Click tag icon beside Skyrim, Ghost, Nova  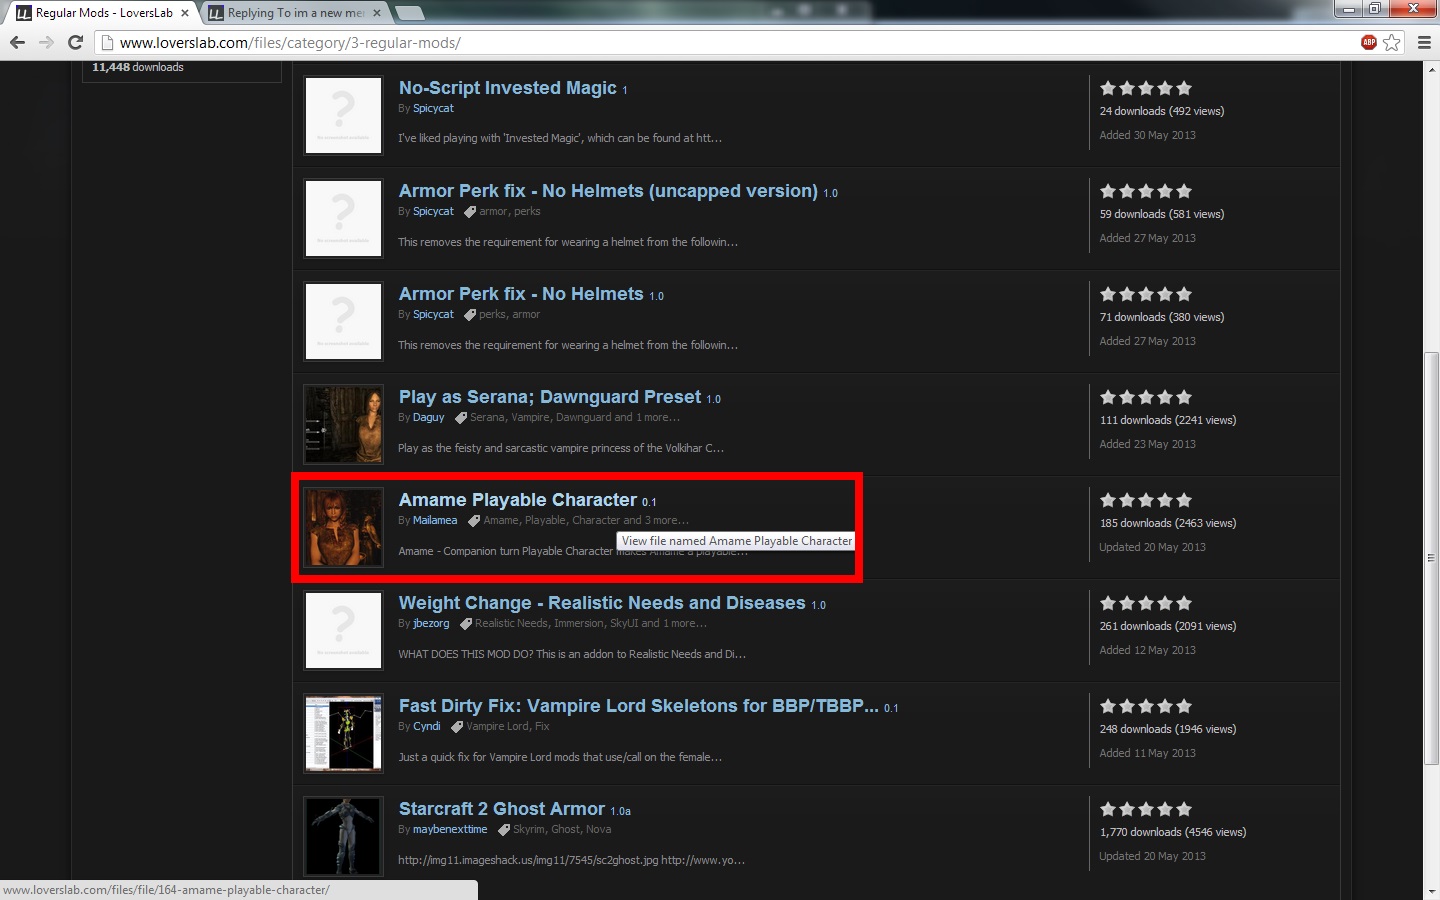click(504, 829)
